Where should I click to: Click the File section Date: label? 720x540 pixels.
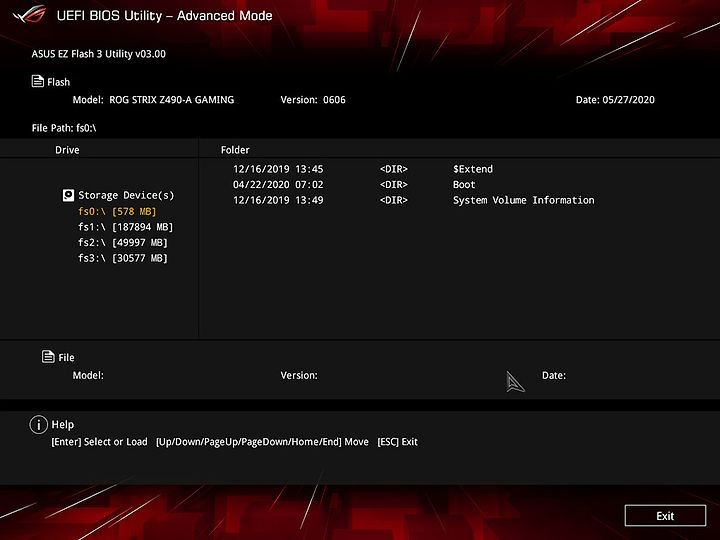click(x=554, y=375)
